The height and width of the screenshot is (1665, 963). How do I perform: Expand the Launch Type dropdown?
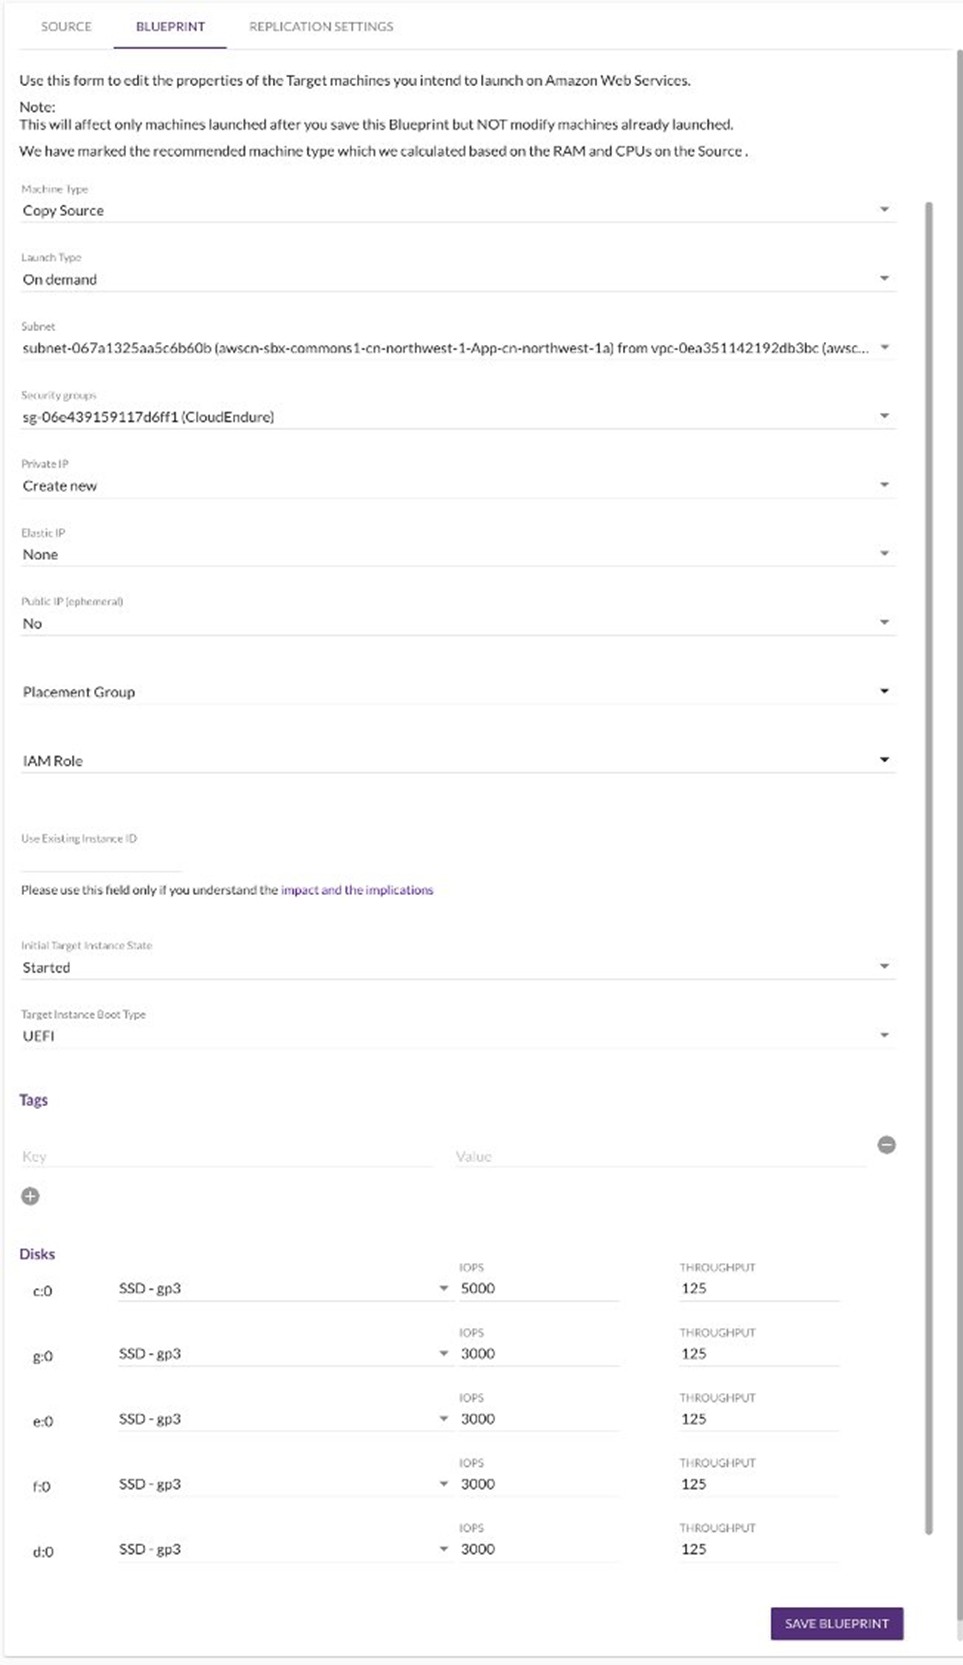(456, 279)
